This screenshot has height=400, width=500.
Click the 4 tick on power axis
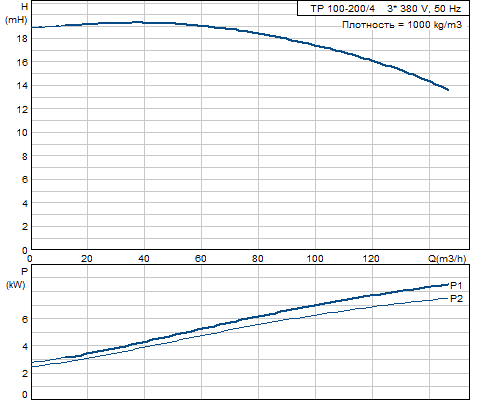point(25,347)
